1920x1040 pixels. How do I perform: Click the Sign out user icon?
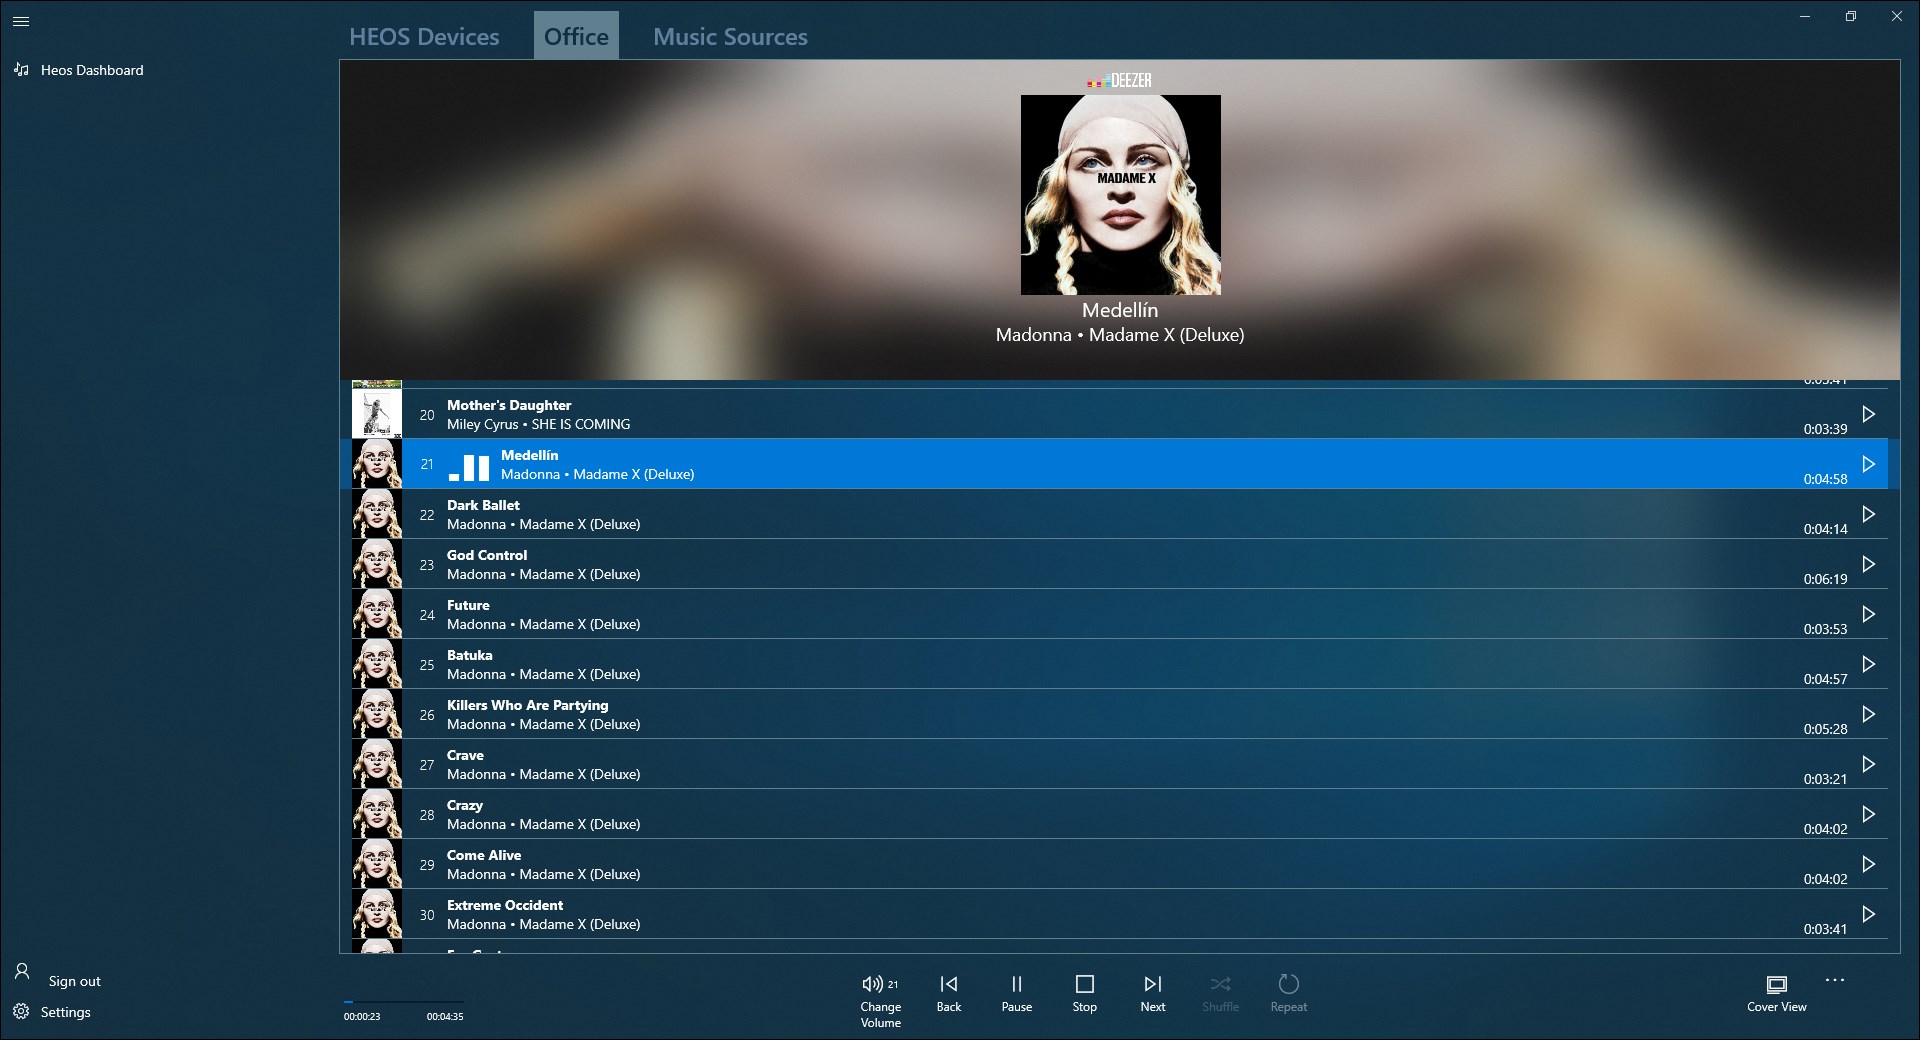coord(21,971)
